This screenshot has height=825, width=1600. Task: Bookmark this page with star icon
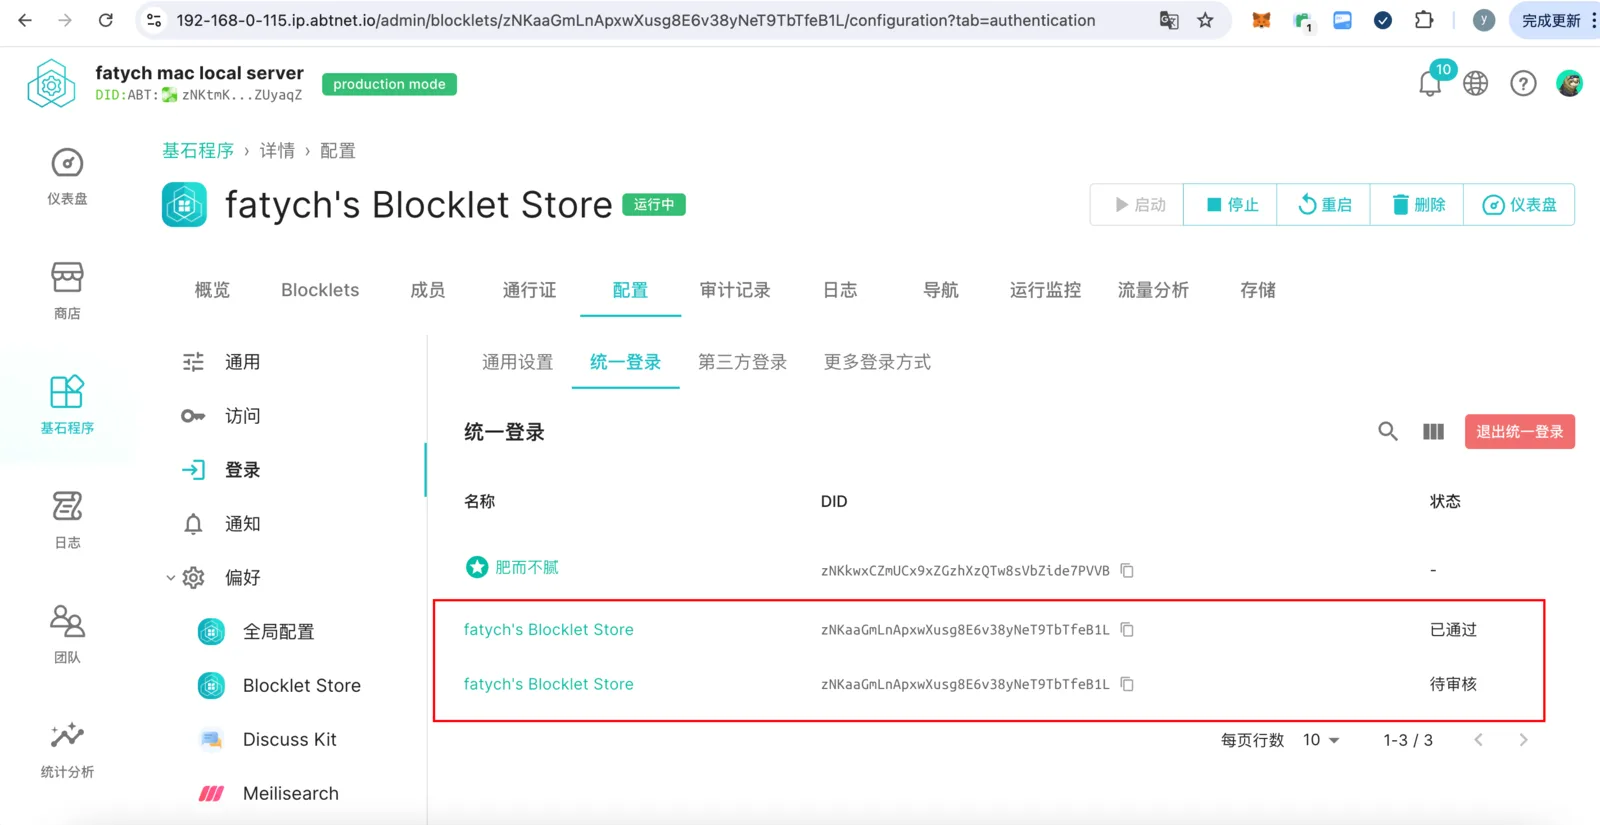point(1205,20)
